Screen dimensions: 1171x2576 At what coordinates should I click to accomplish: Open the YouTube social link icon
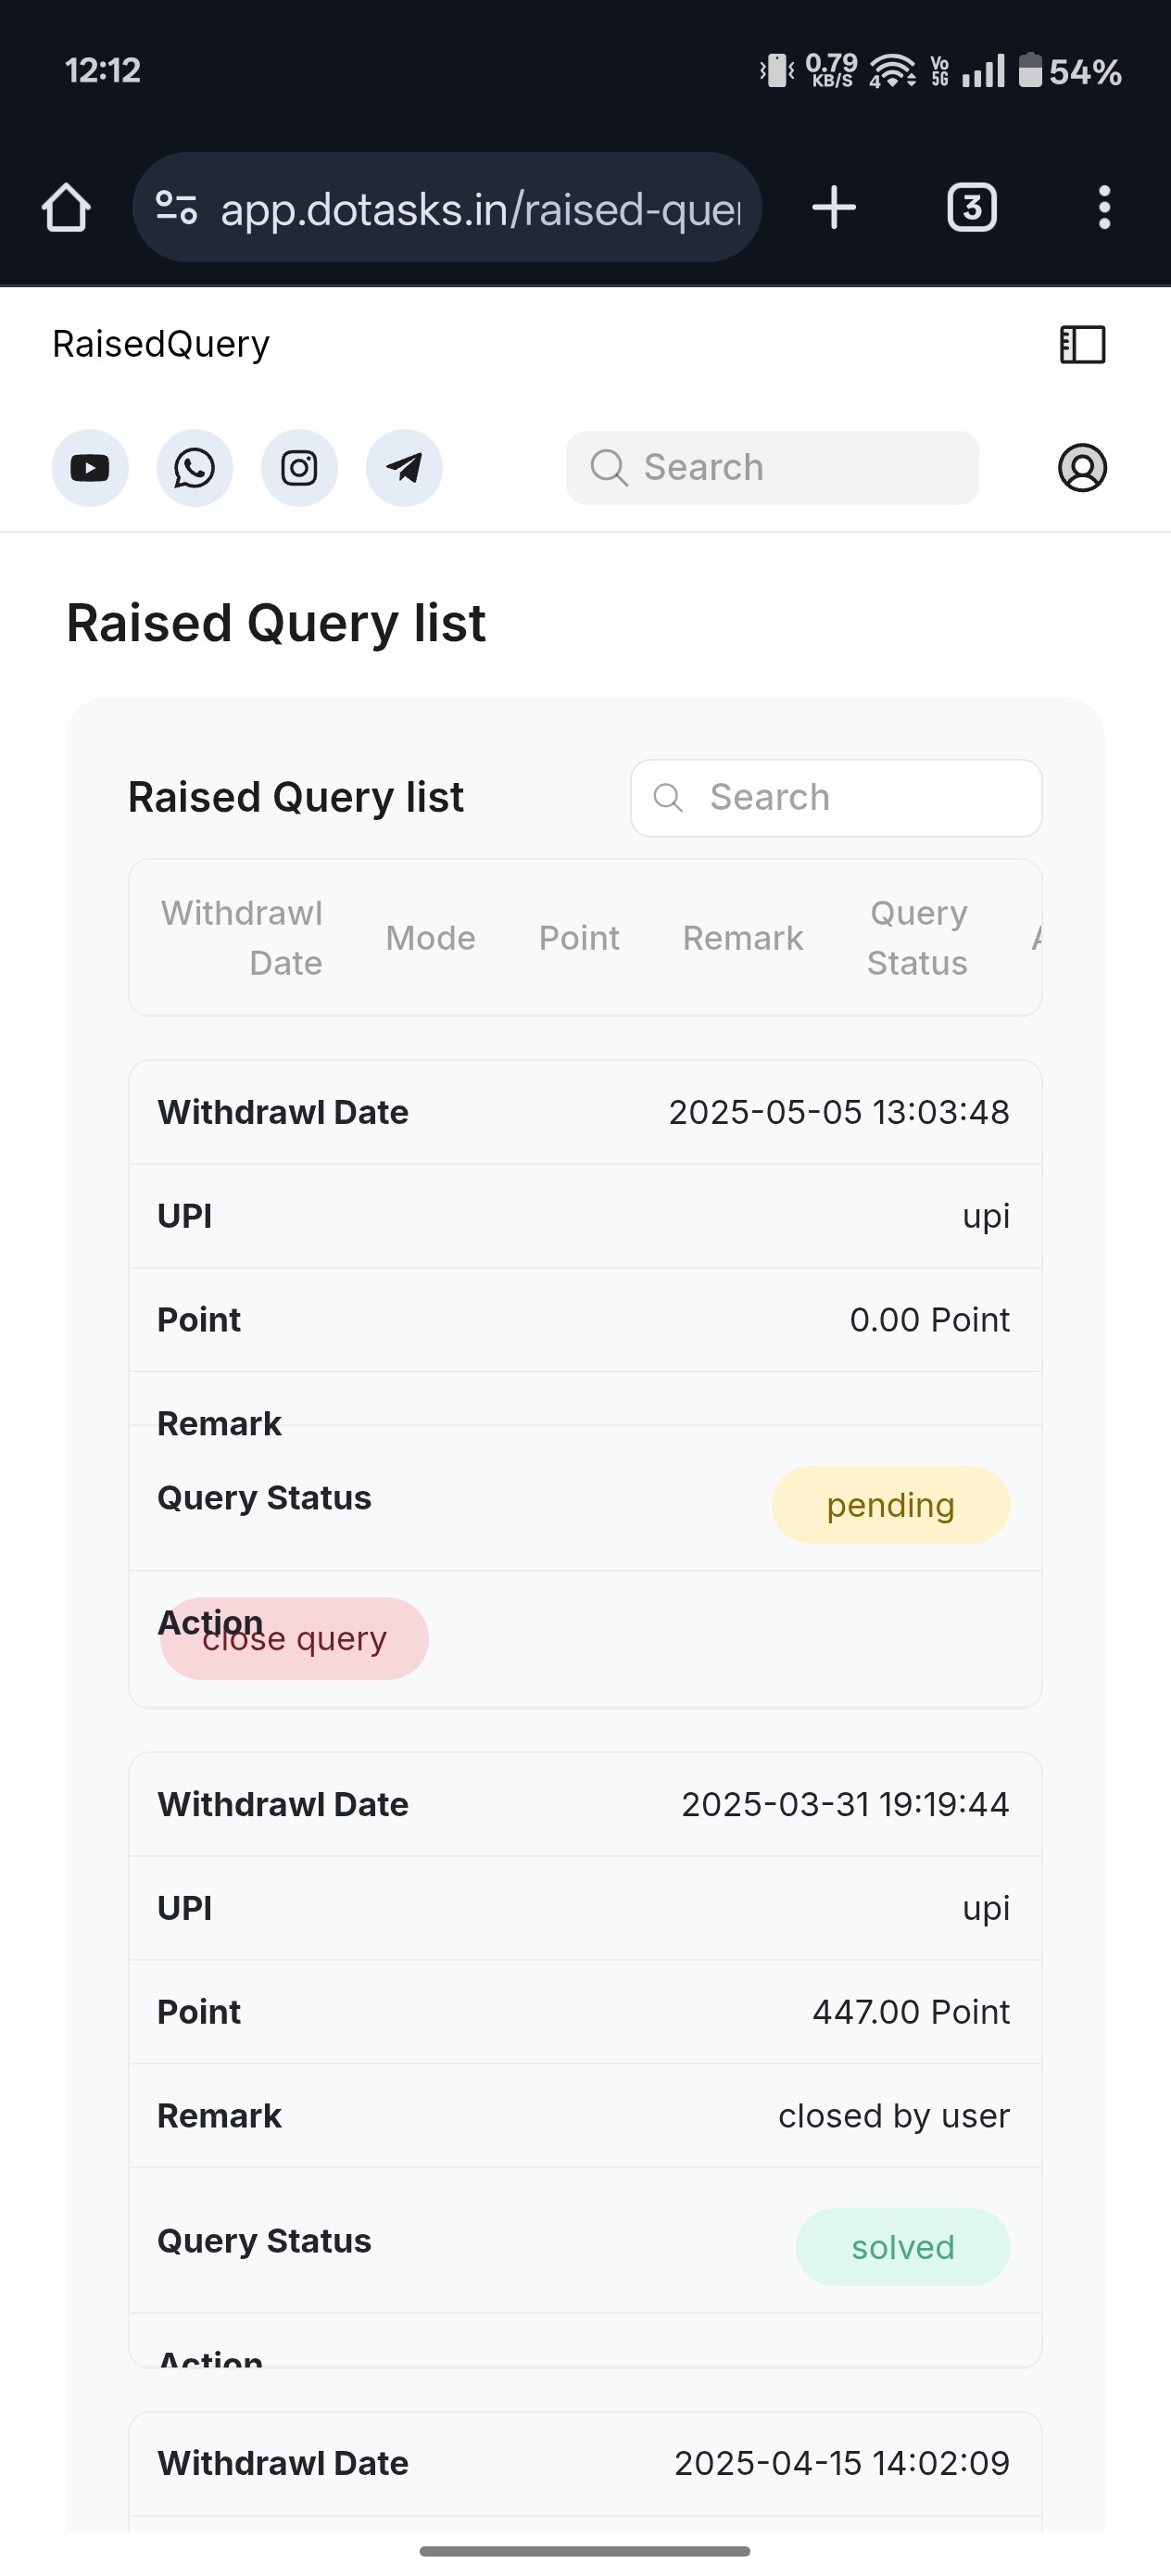pos(90,468)
